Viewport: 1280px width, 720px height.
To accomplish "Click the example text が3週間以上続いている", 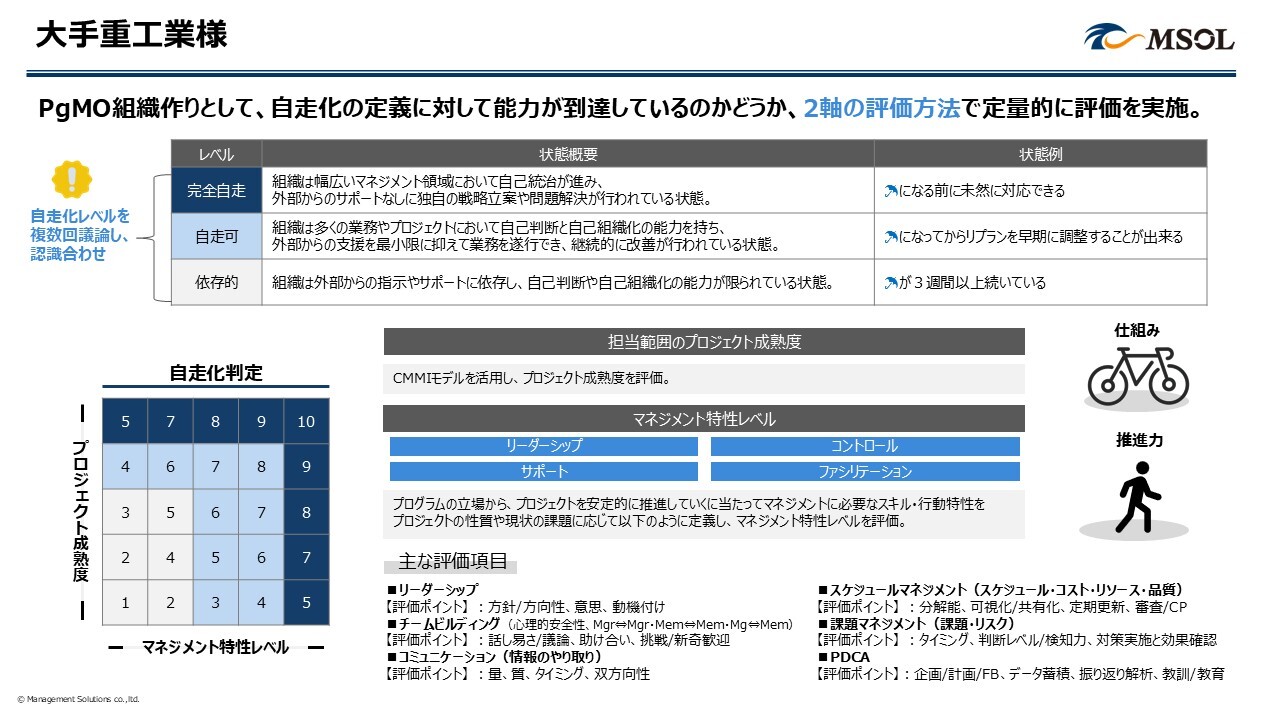I will click(973, 283).
